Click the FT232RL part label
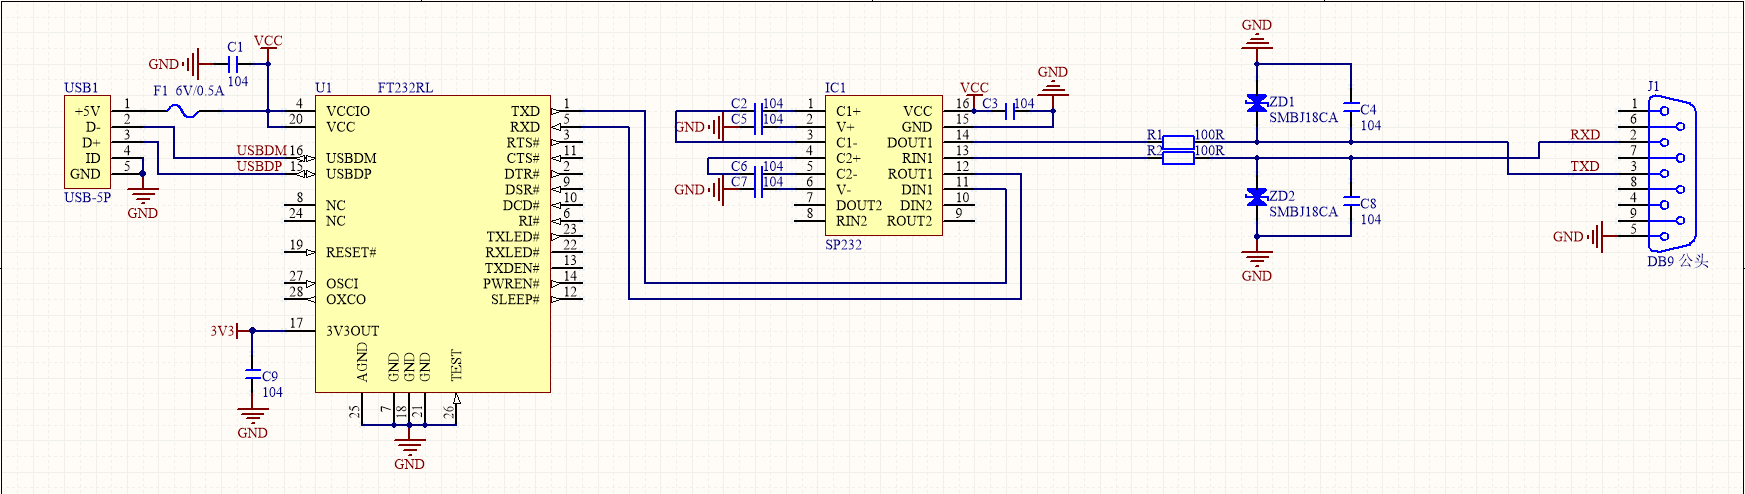 point(405,88)
